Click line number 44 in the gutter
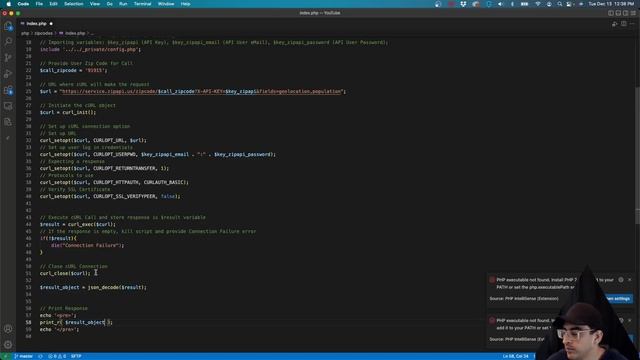This screenshot has height=360, width=640. (x=28, y=224)
